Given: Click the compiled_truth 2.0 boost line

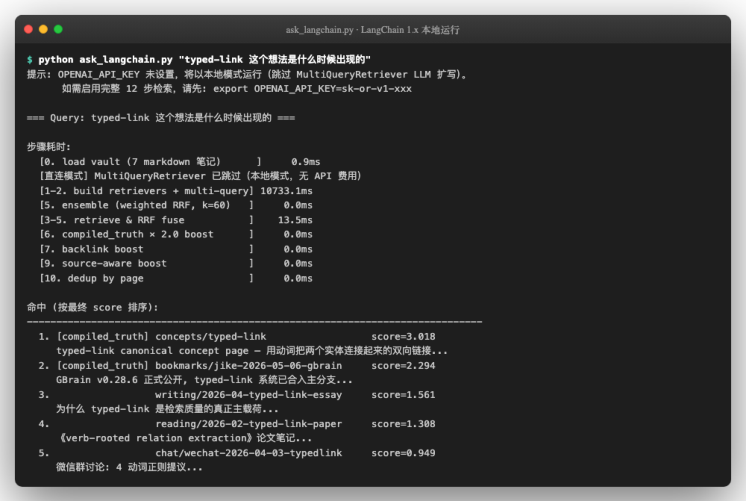Looking at the screenshot, I should tap(176, 234).
